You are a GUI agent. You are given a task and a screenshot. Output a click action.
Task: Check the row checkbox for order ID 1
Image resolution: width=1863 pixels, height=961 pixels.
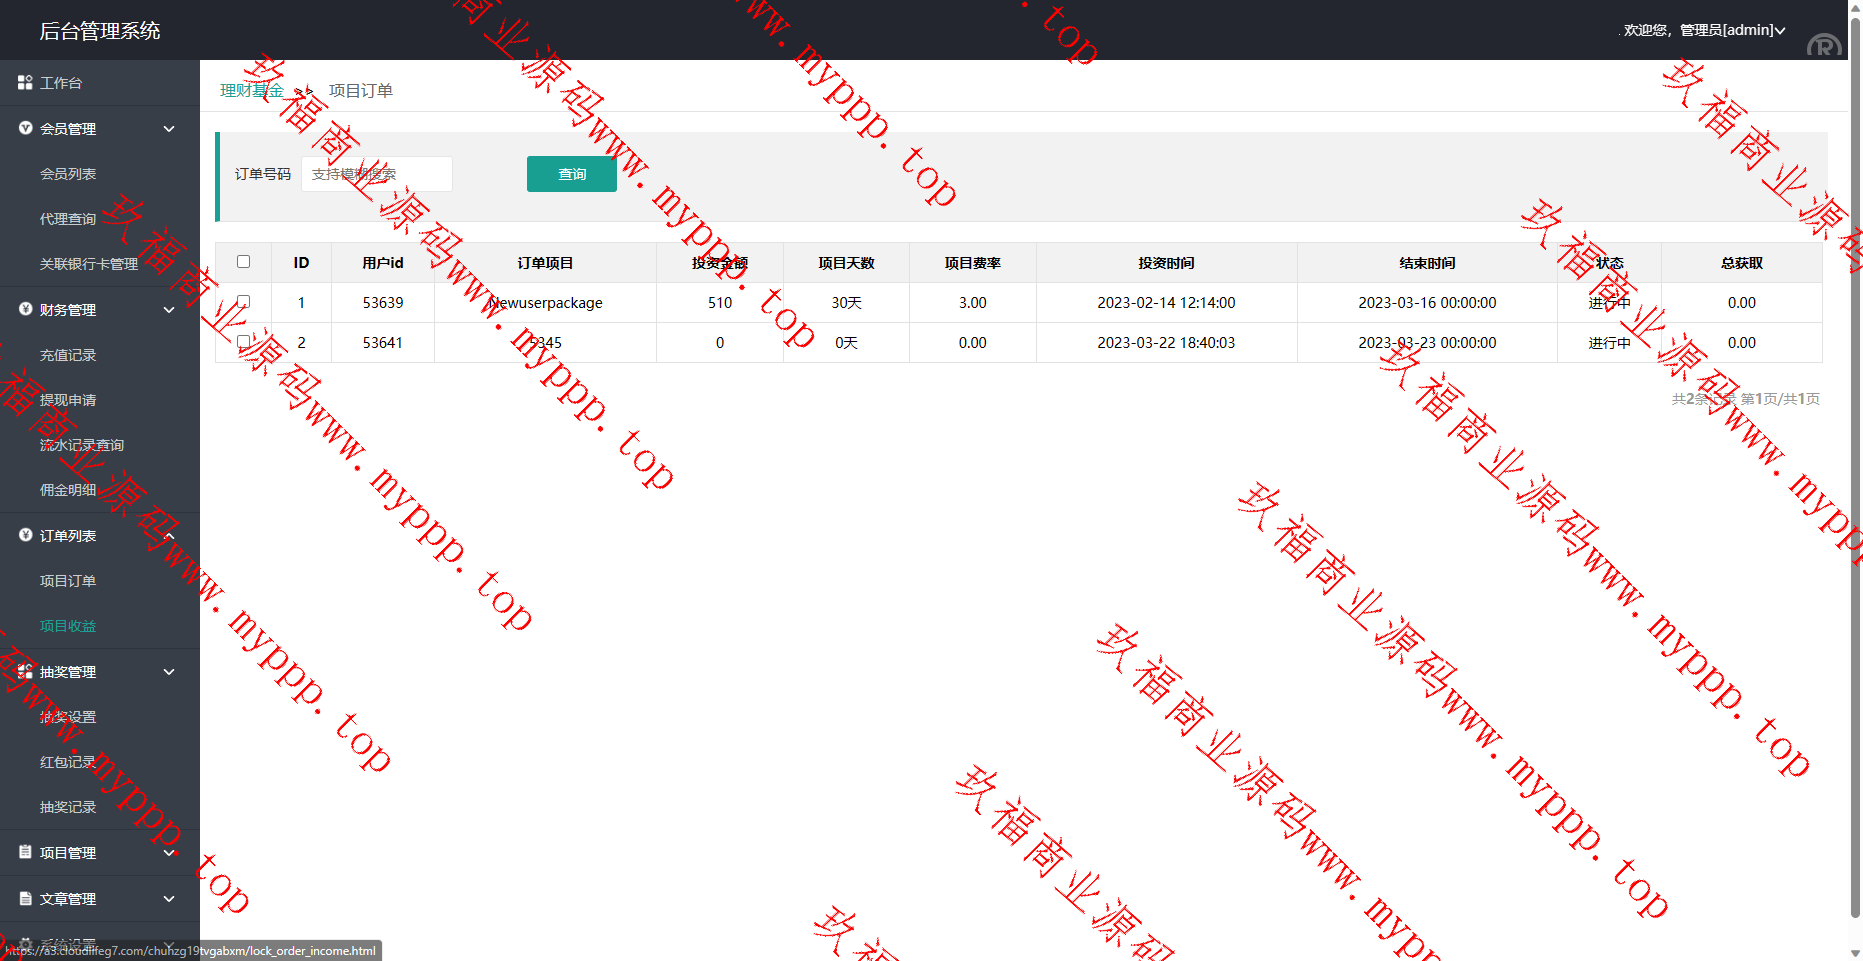tap(243, 302)
